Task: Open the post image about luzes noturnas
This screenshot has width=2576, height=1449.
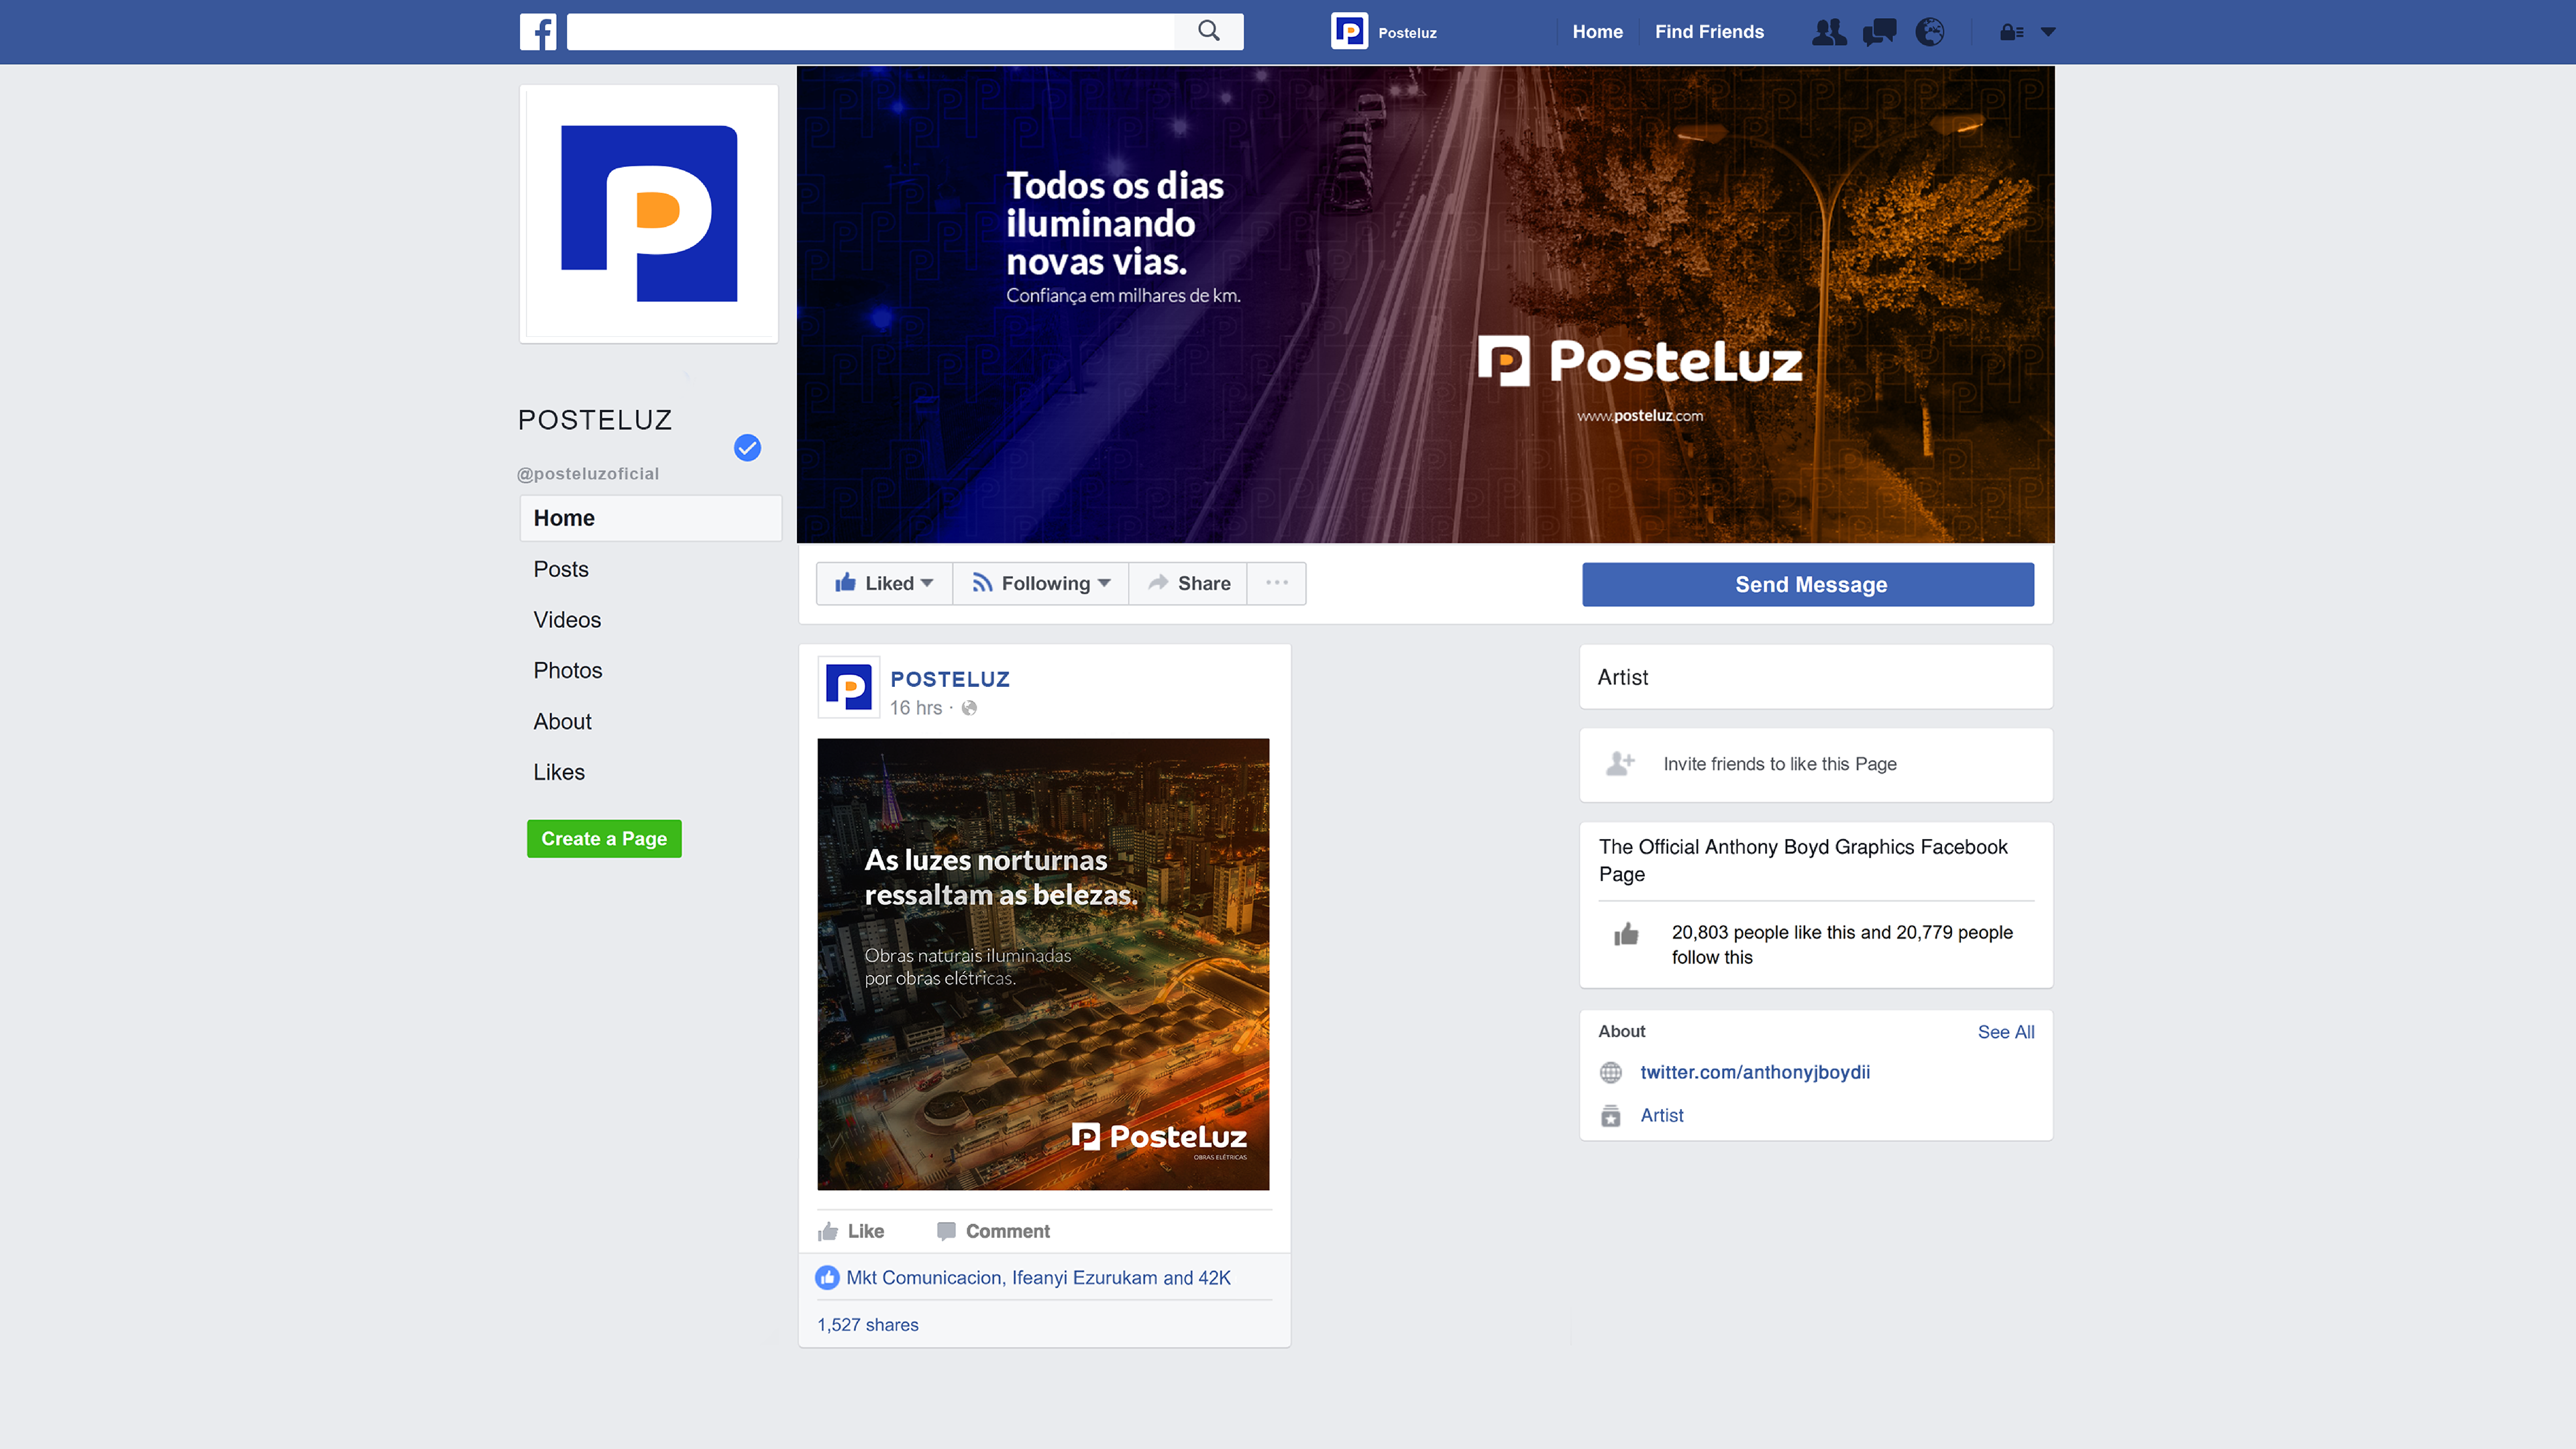Action: (1043, 964)
